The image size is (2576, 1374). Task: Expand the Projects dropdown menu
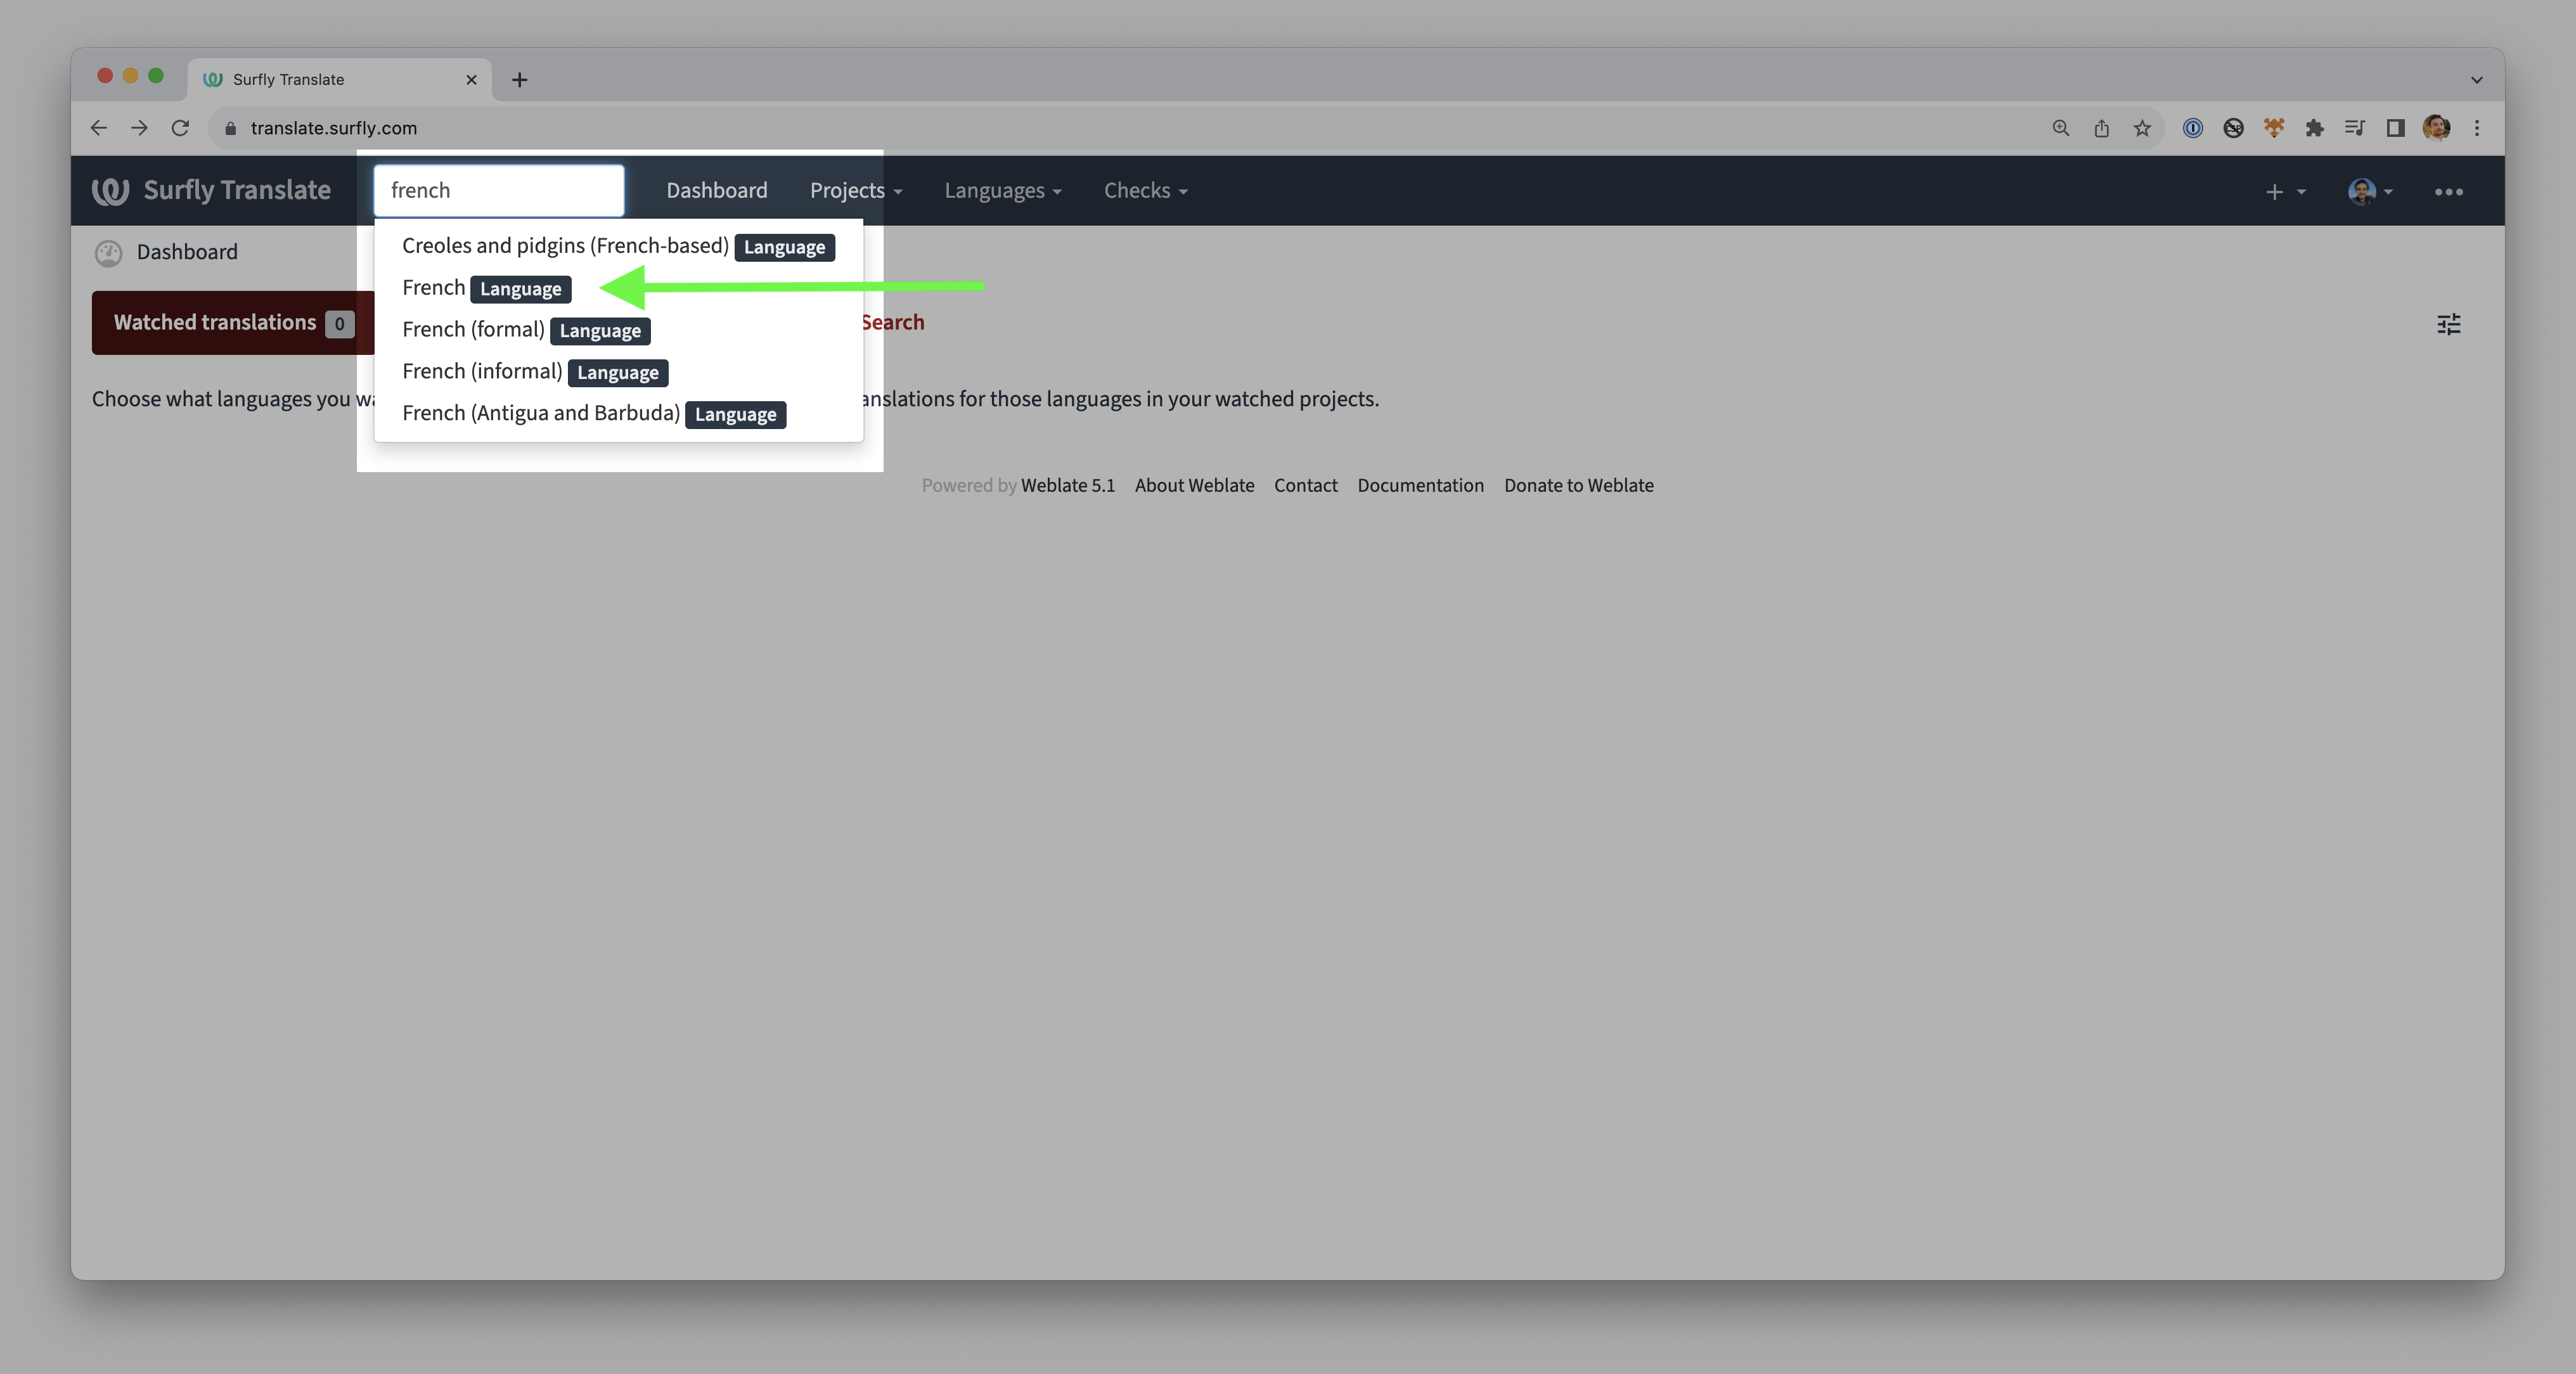855,190
